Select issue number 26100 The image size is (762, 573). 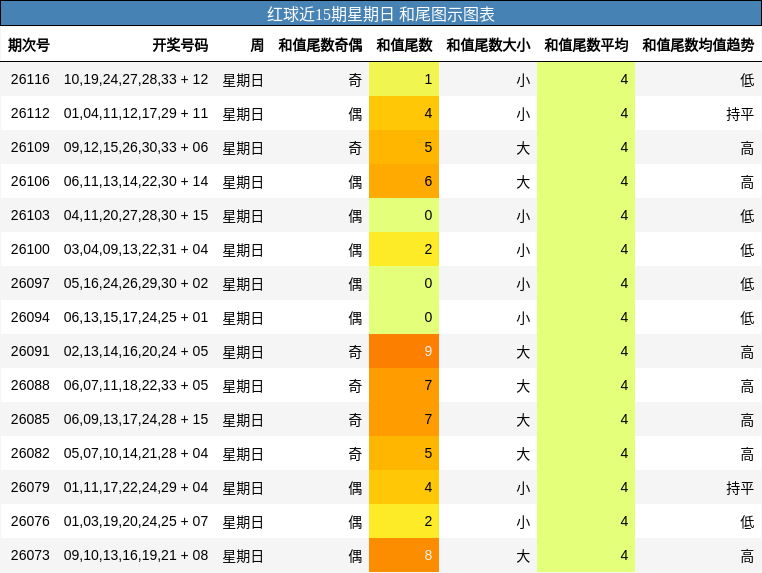(x=30, y=249)
